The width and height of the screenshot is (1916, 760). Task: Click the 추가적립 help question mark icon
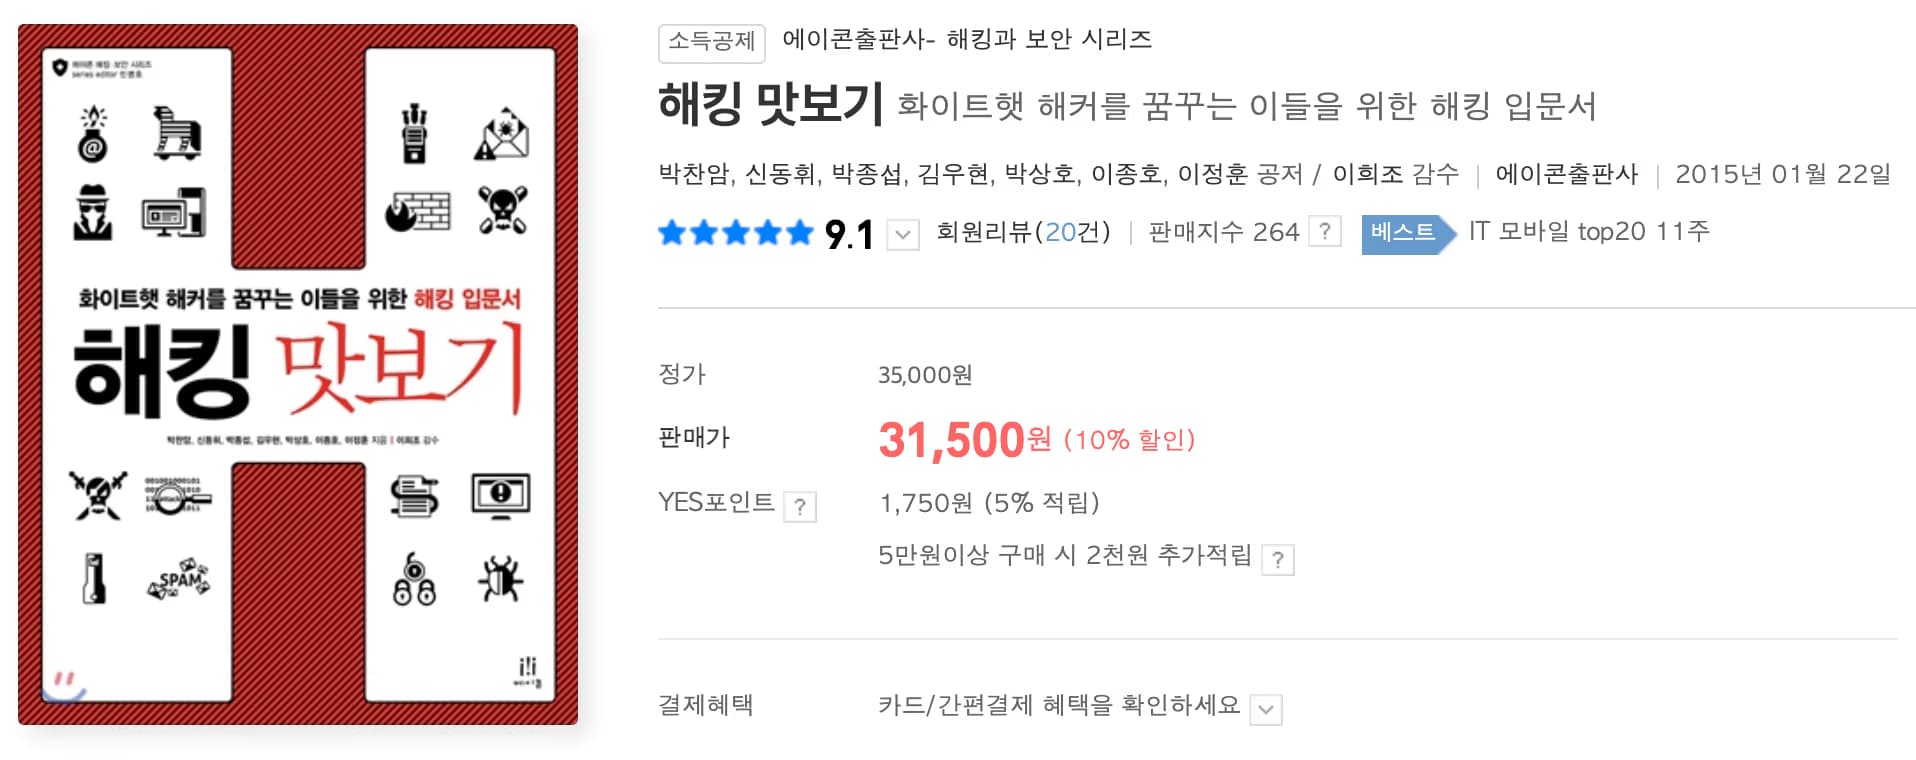[1278, 558]
